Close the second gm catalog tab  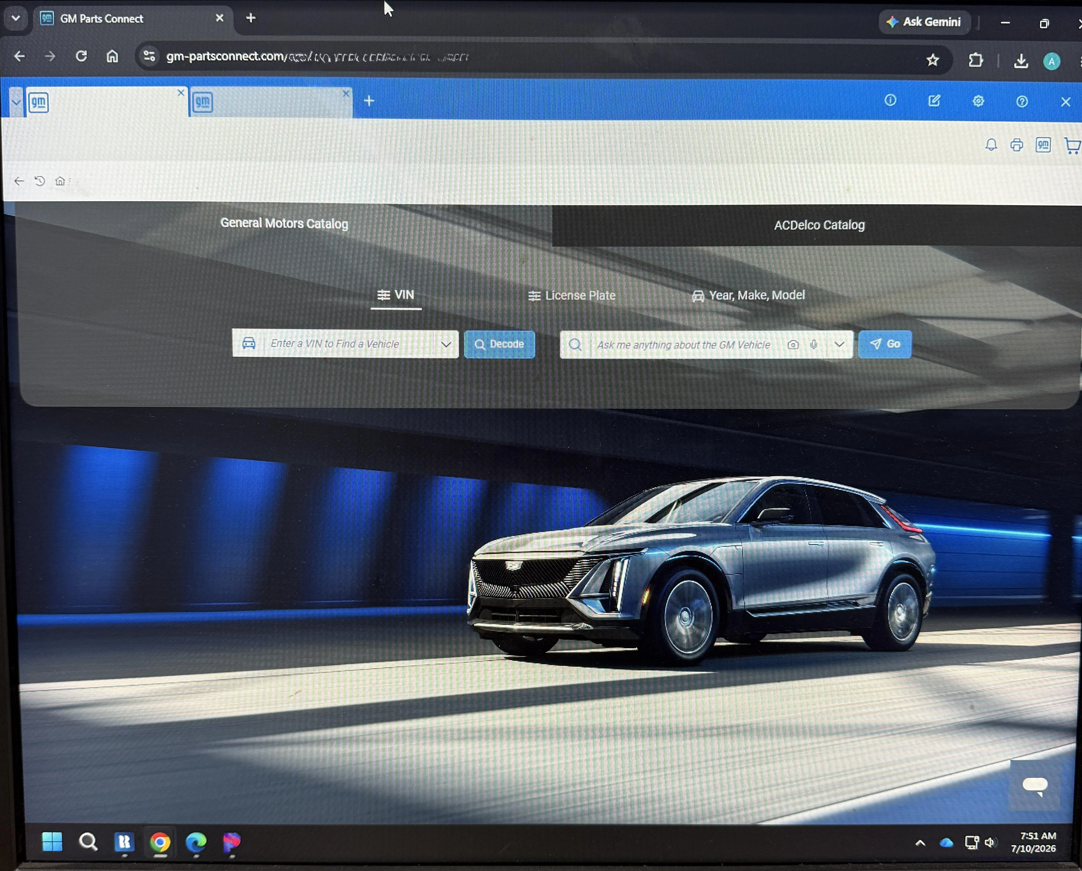tap(346, 93)
